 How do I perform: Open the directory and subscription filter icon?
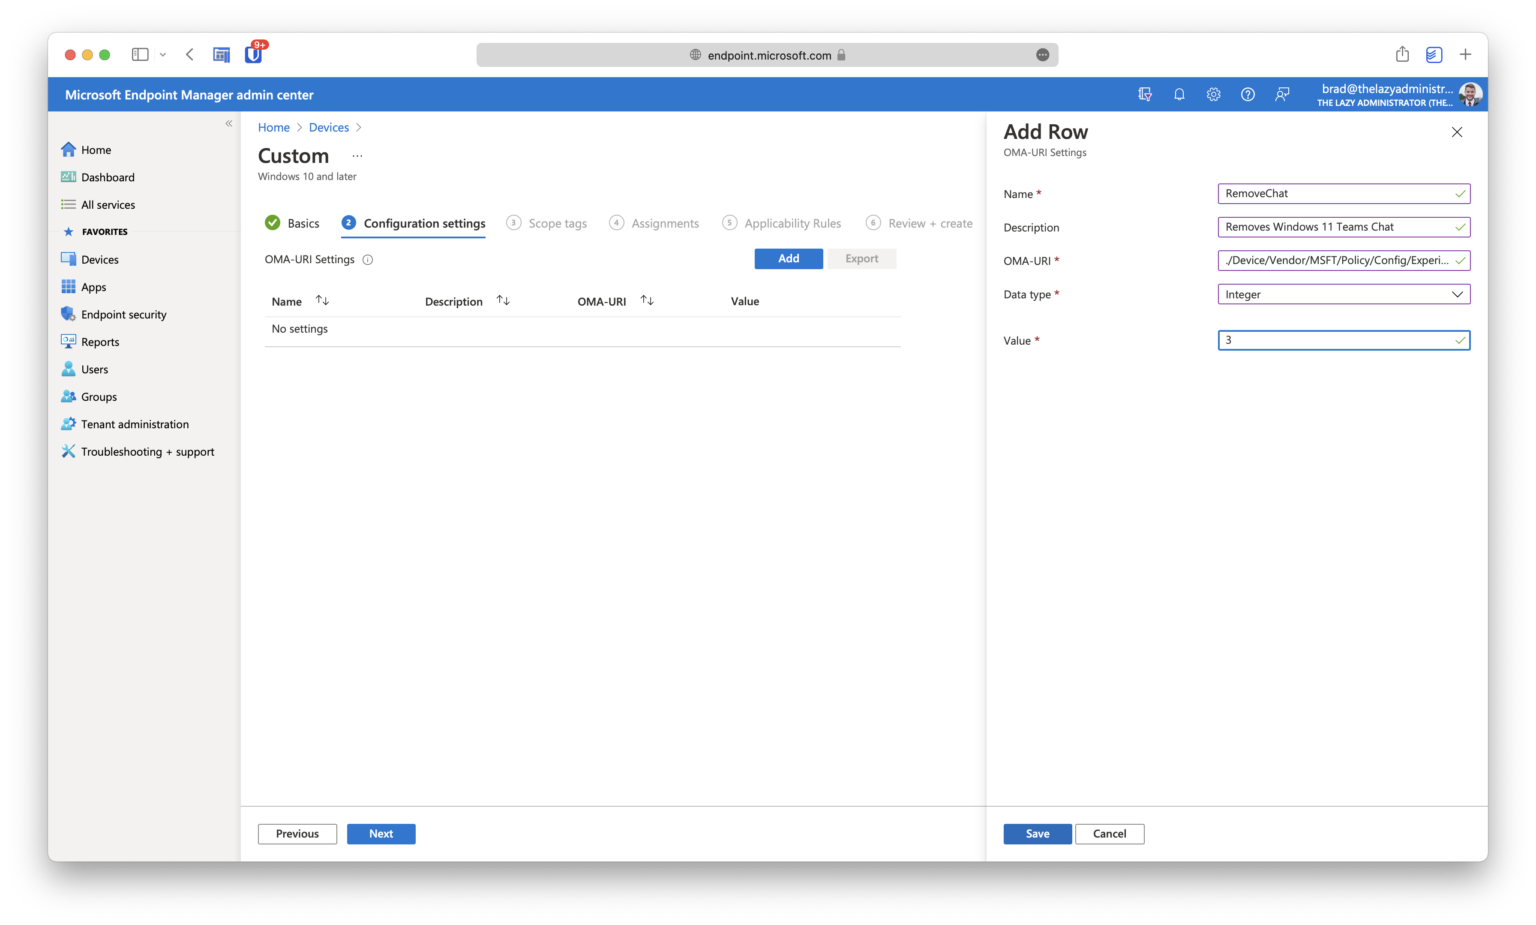[x=1145, y=94]
